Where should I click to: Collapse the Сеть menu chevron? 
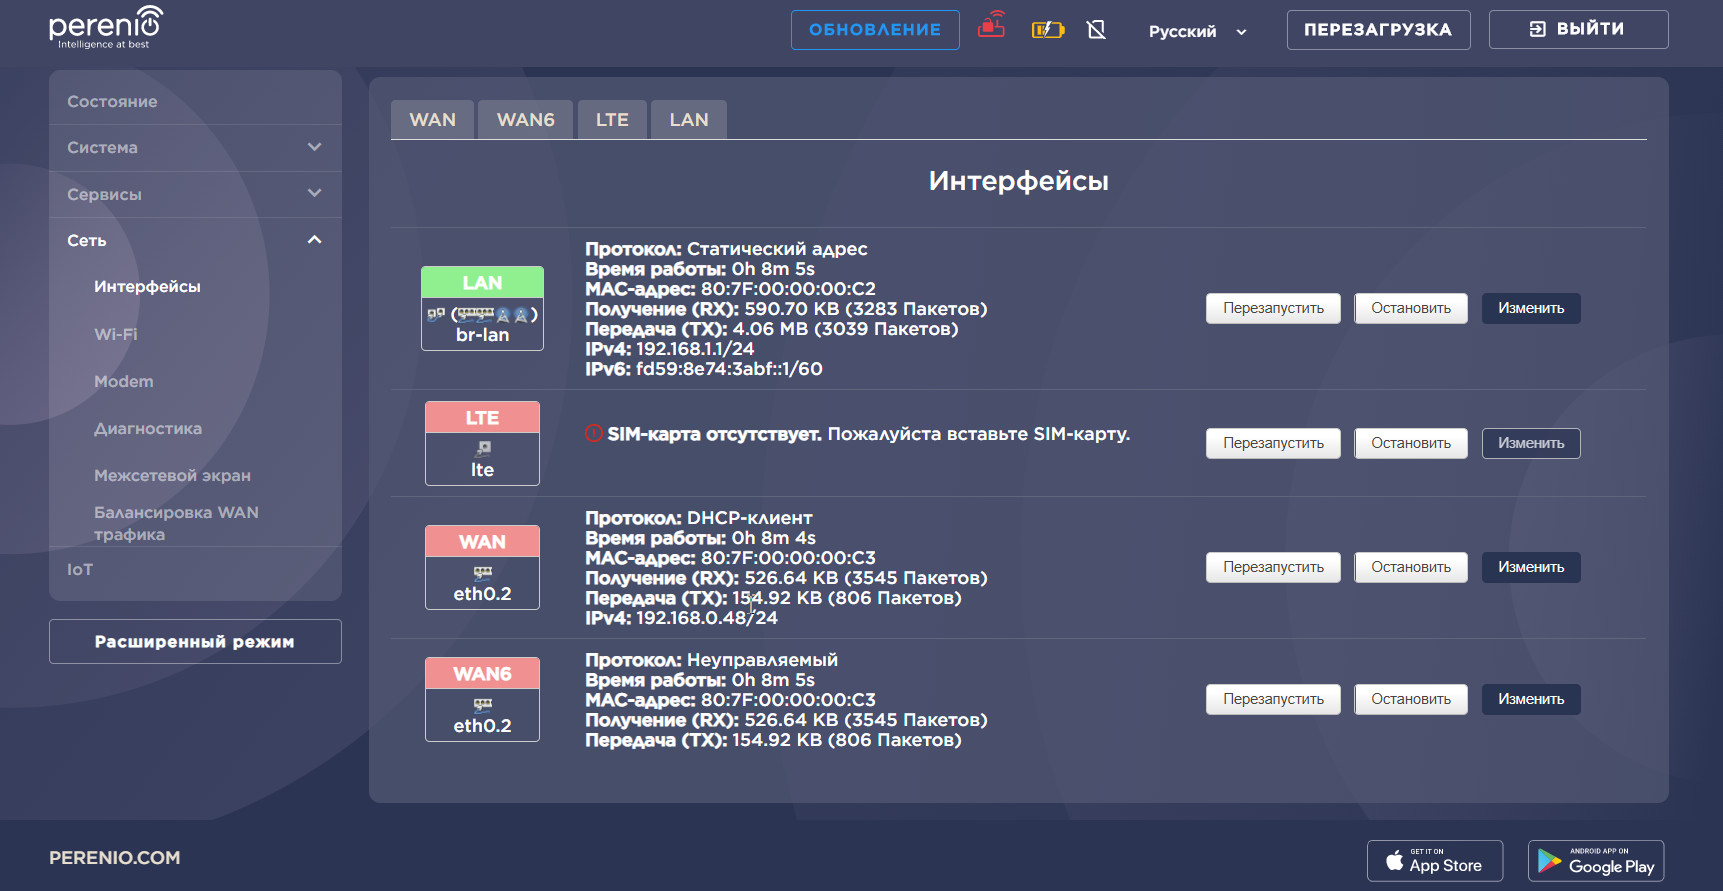click(x=315, y=240)
